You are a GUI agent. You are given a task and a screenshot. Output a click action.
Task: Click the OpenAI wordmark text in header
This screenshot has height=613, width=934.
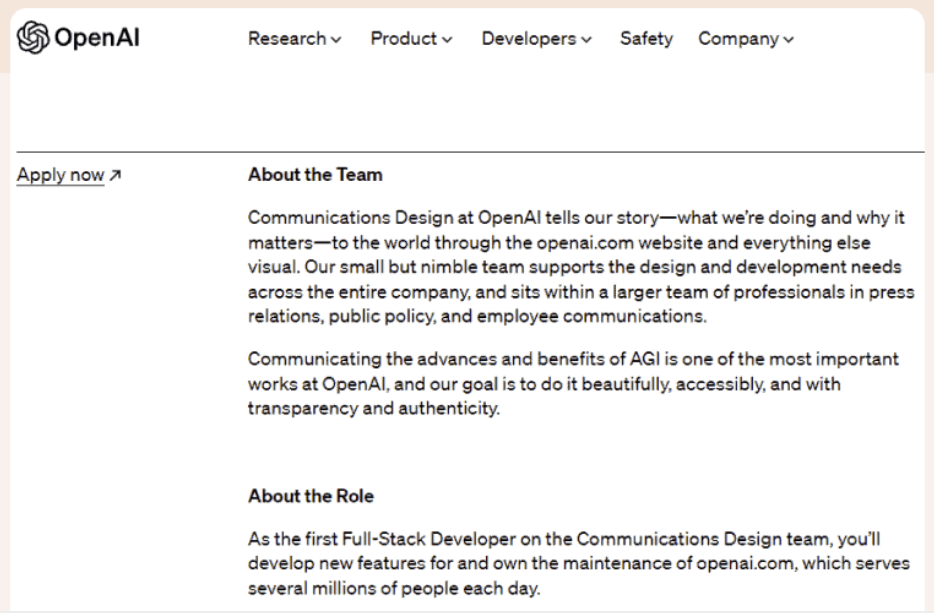(x=97, y=38)
